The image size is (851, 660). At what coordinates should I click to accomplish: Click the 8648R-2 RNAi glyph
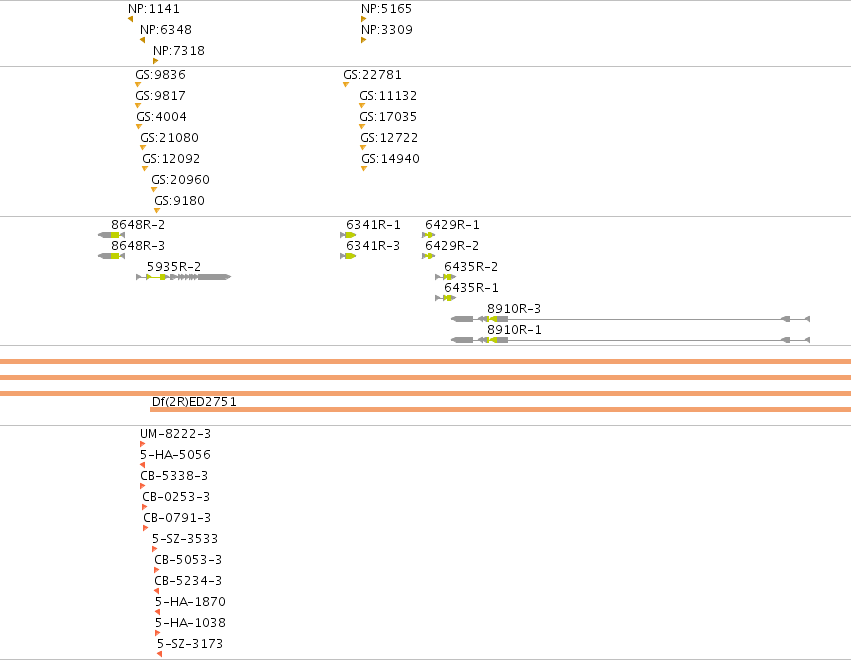(x=111, y=235)
